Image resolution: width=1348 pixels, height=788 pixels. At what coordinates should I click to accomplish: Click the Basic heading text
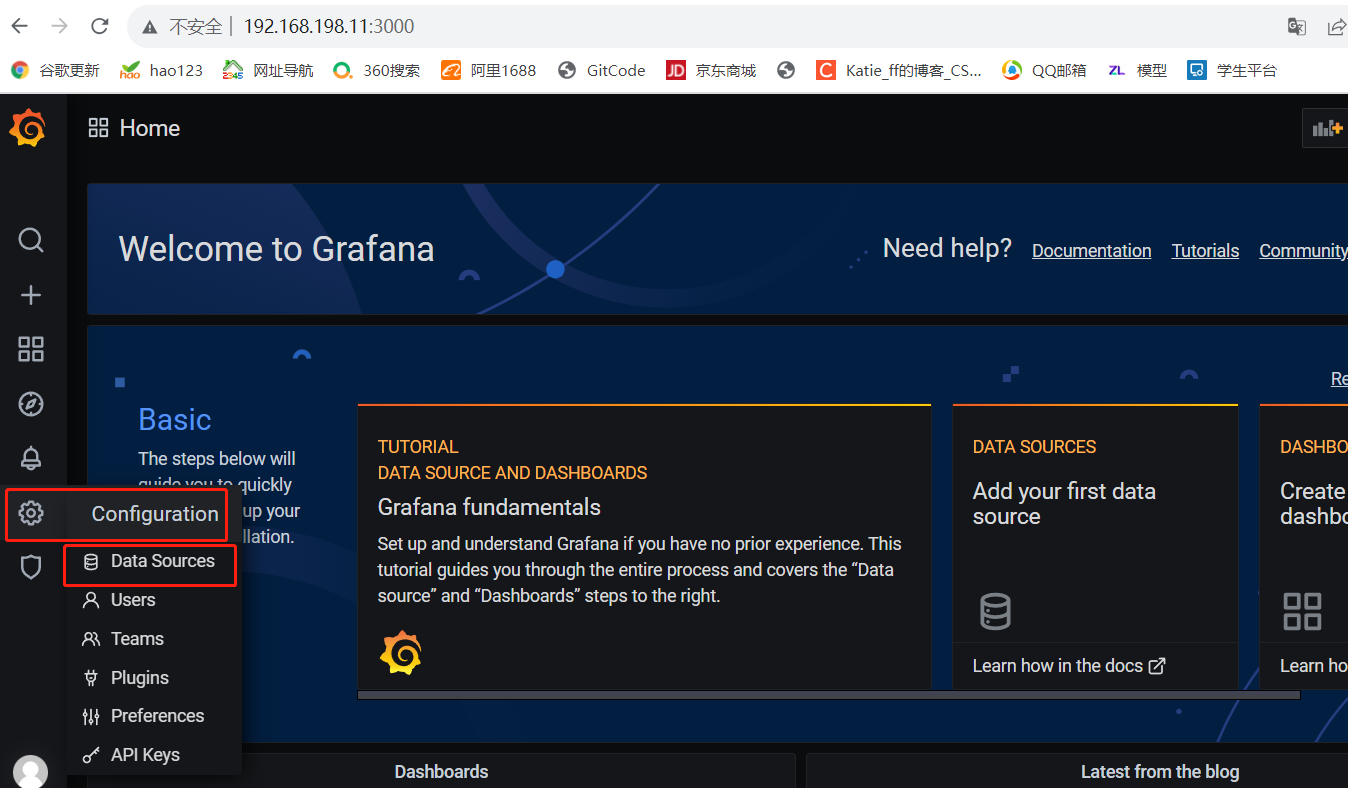pyautogui.click(x=175, y=420)
